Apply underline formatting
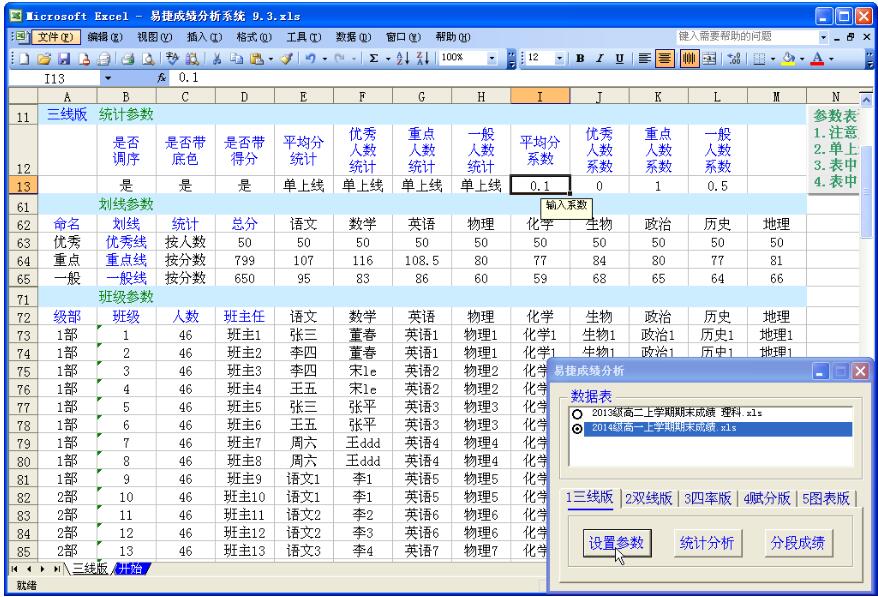Viewport: 878px width, 597px height. [x=619, y=58]
